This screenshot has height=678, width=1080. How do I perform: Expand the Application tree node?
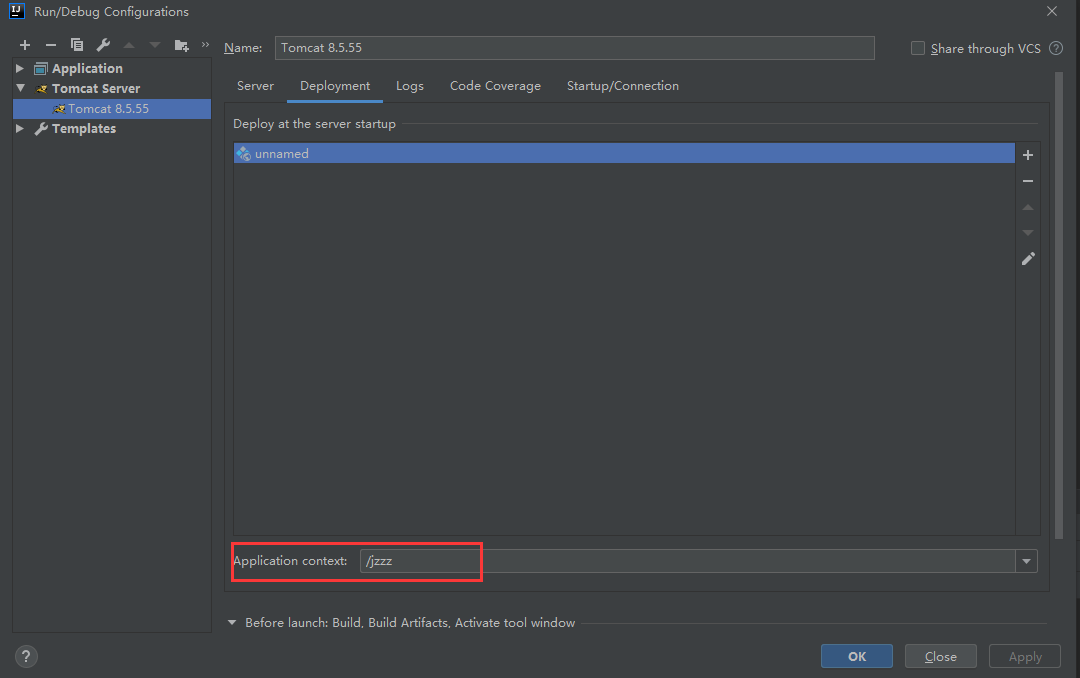[20, 68]
